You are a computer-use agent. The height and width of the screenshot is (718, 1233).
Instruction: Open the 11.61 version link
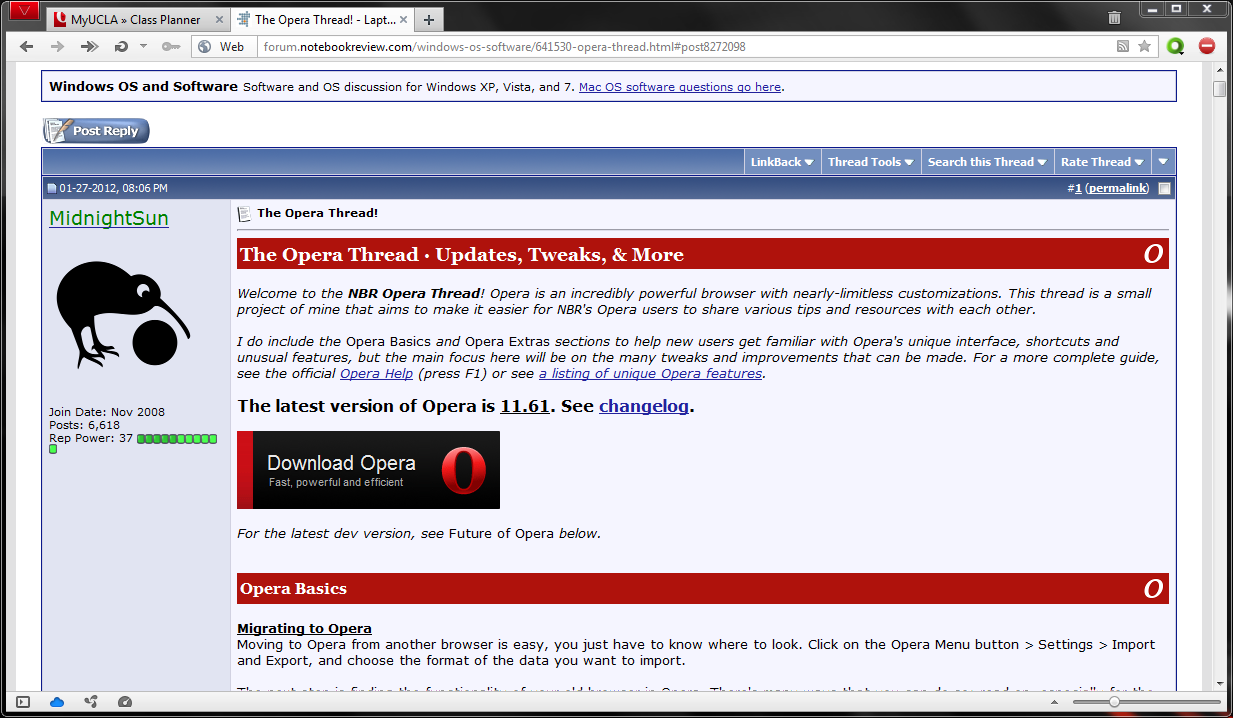click(525, 406)
